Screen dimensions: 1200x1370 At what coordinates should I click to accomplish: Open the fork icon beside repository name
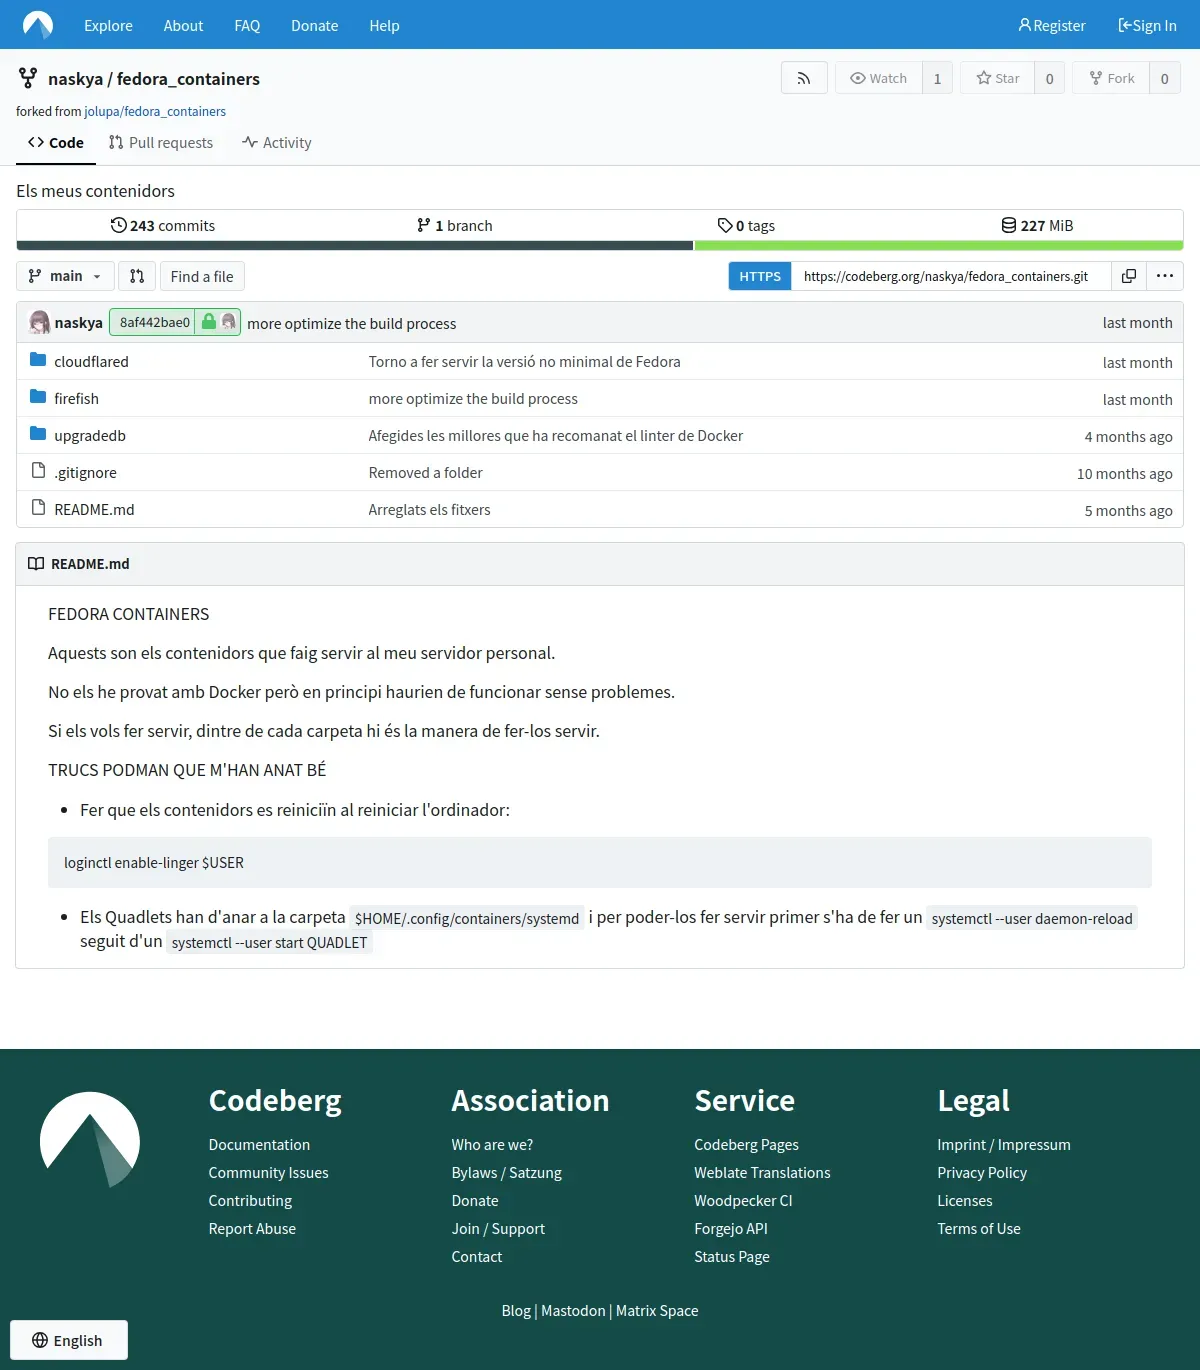pos(28,78)
